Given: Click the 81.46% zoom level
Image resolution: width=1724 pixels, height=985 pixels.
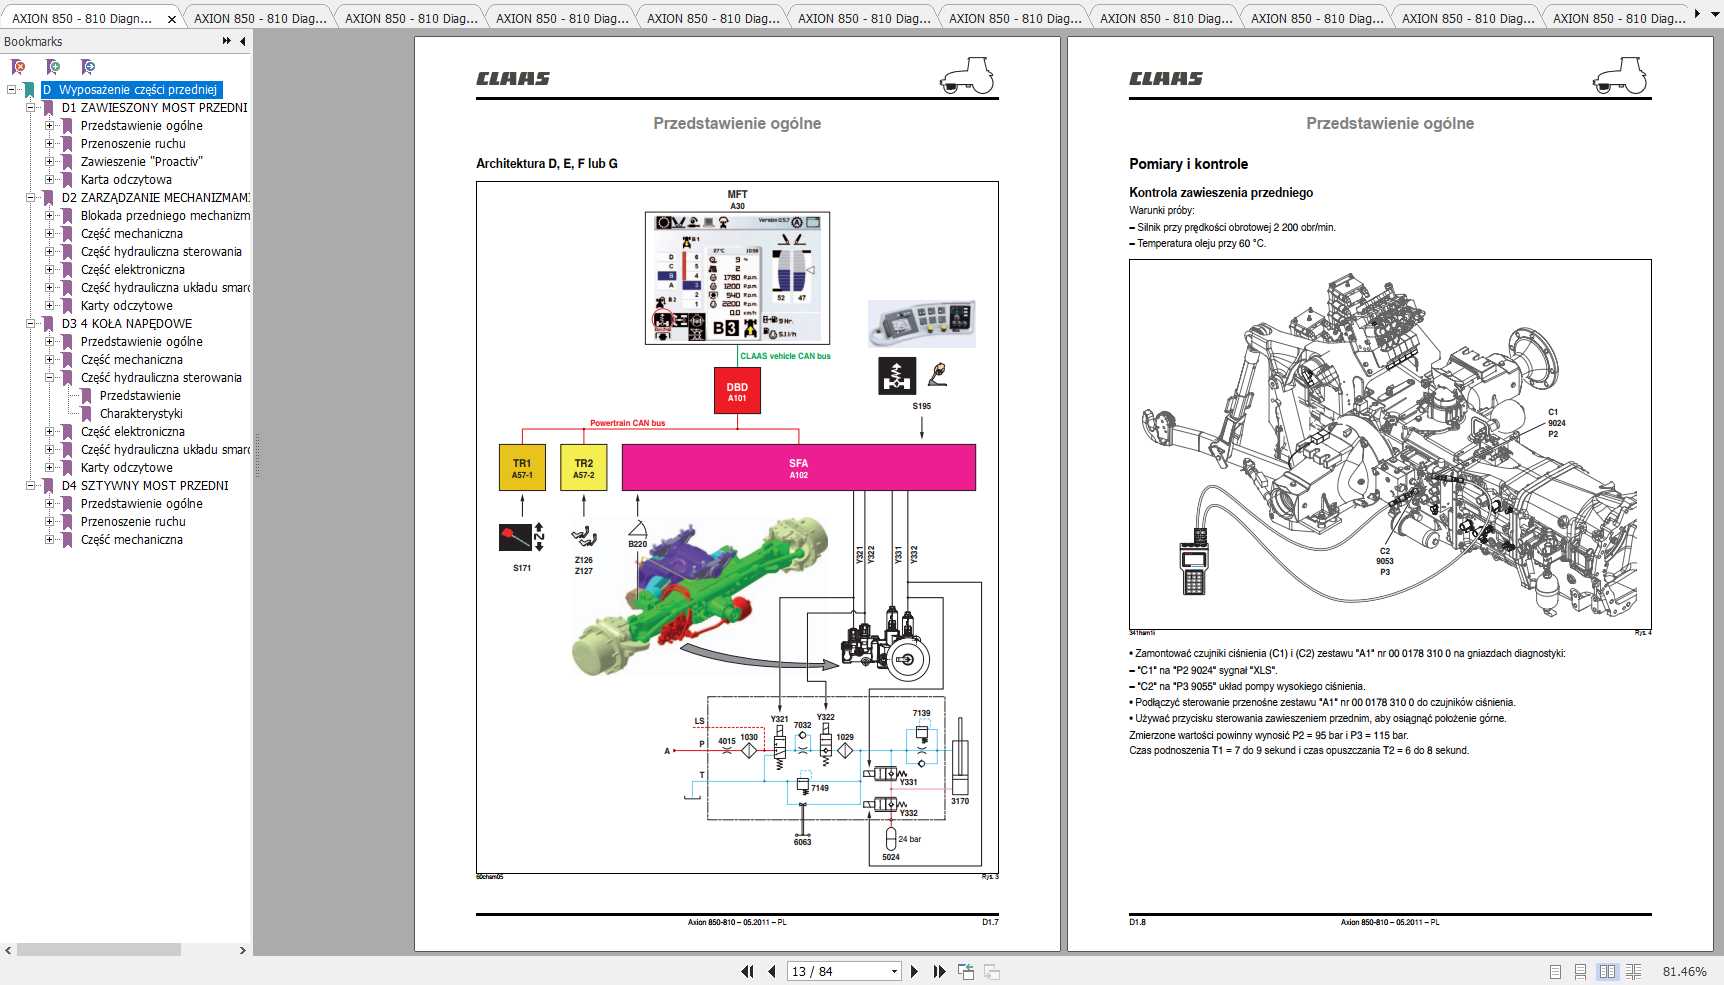Looking at the screenshot, I should [1684, 971].
